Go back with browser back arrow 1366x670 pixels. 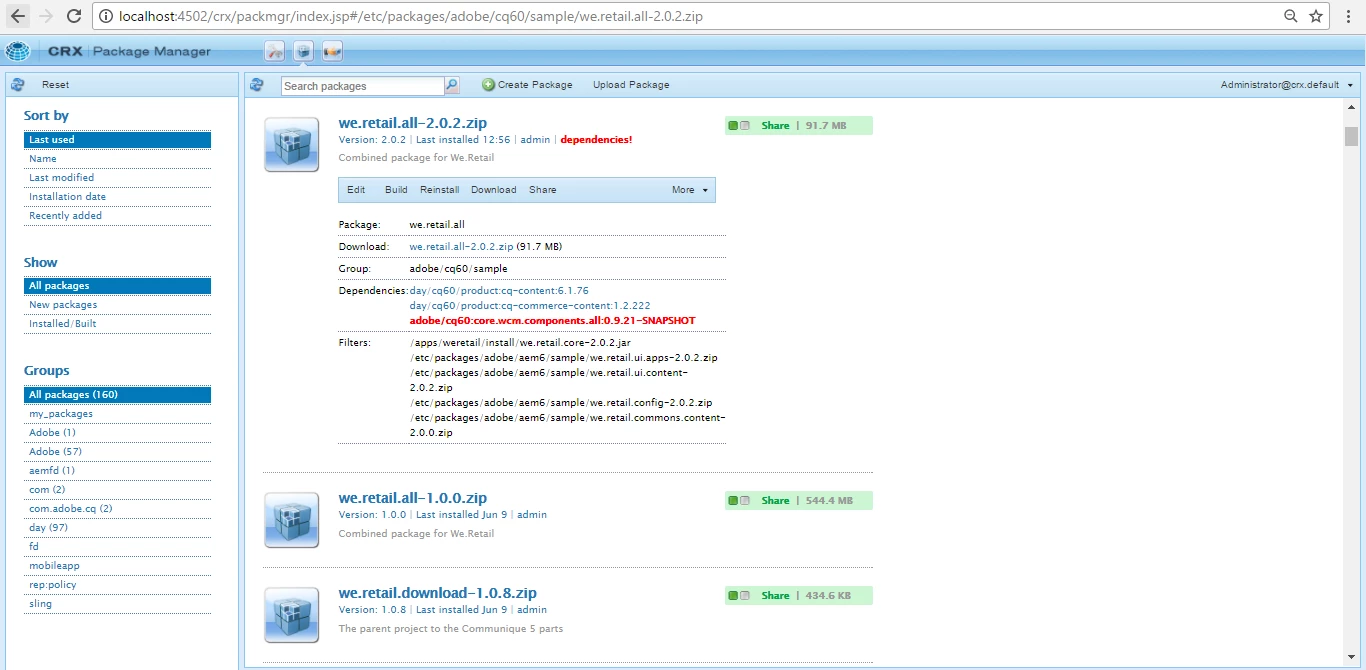(x=18, y=16)
